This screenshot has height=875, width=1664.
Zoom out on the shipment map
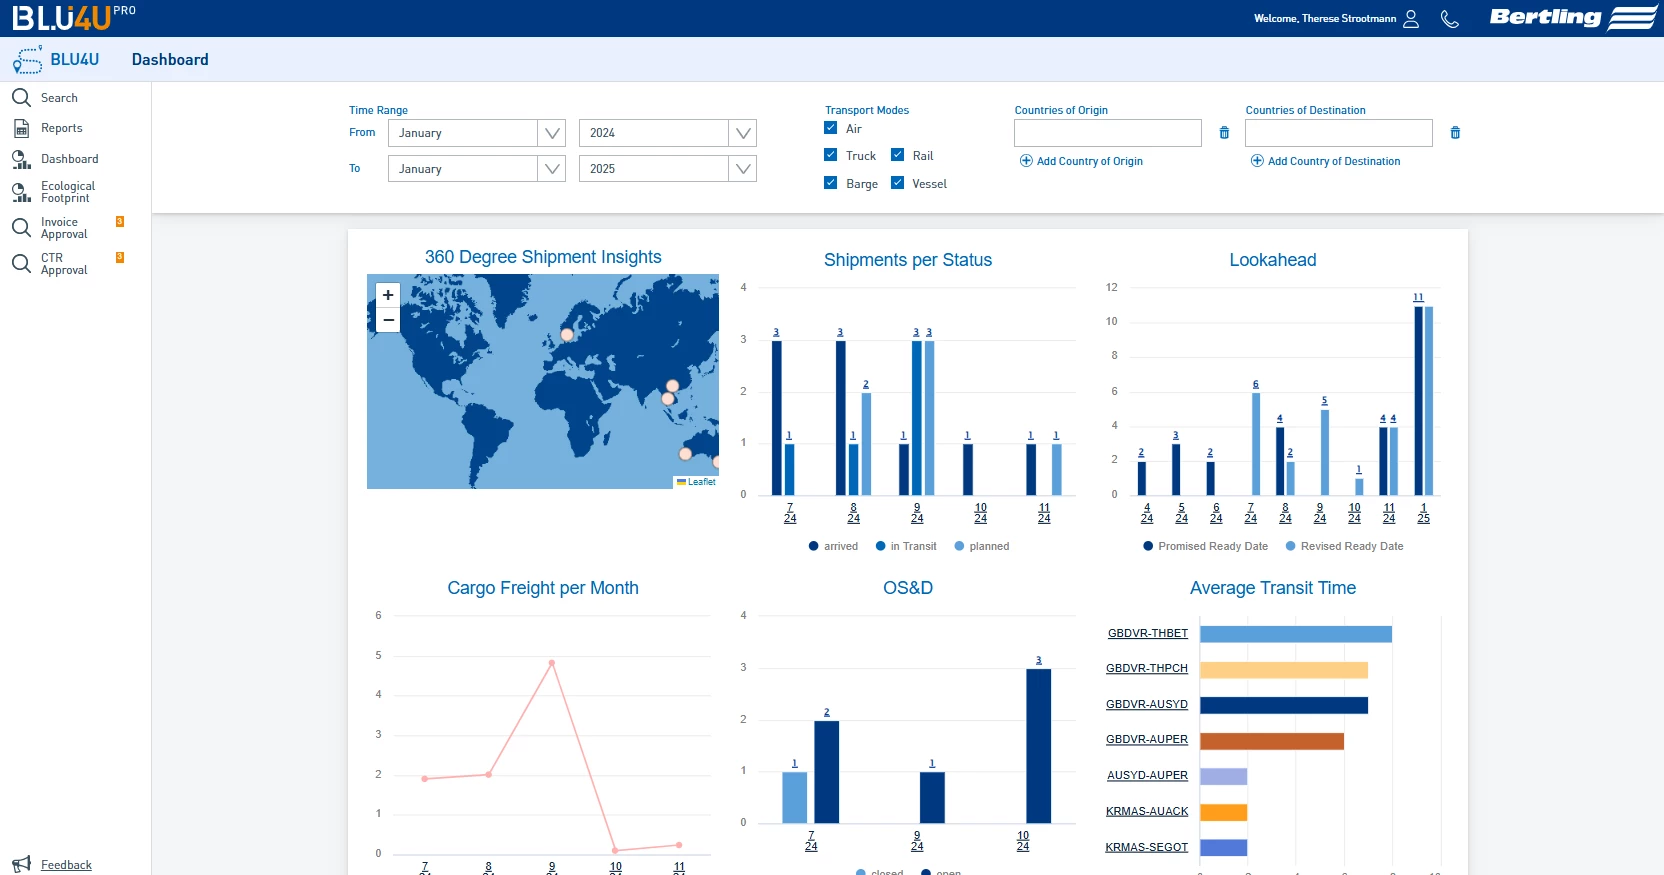388,320
